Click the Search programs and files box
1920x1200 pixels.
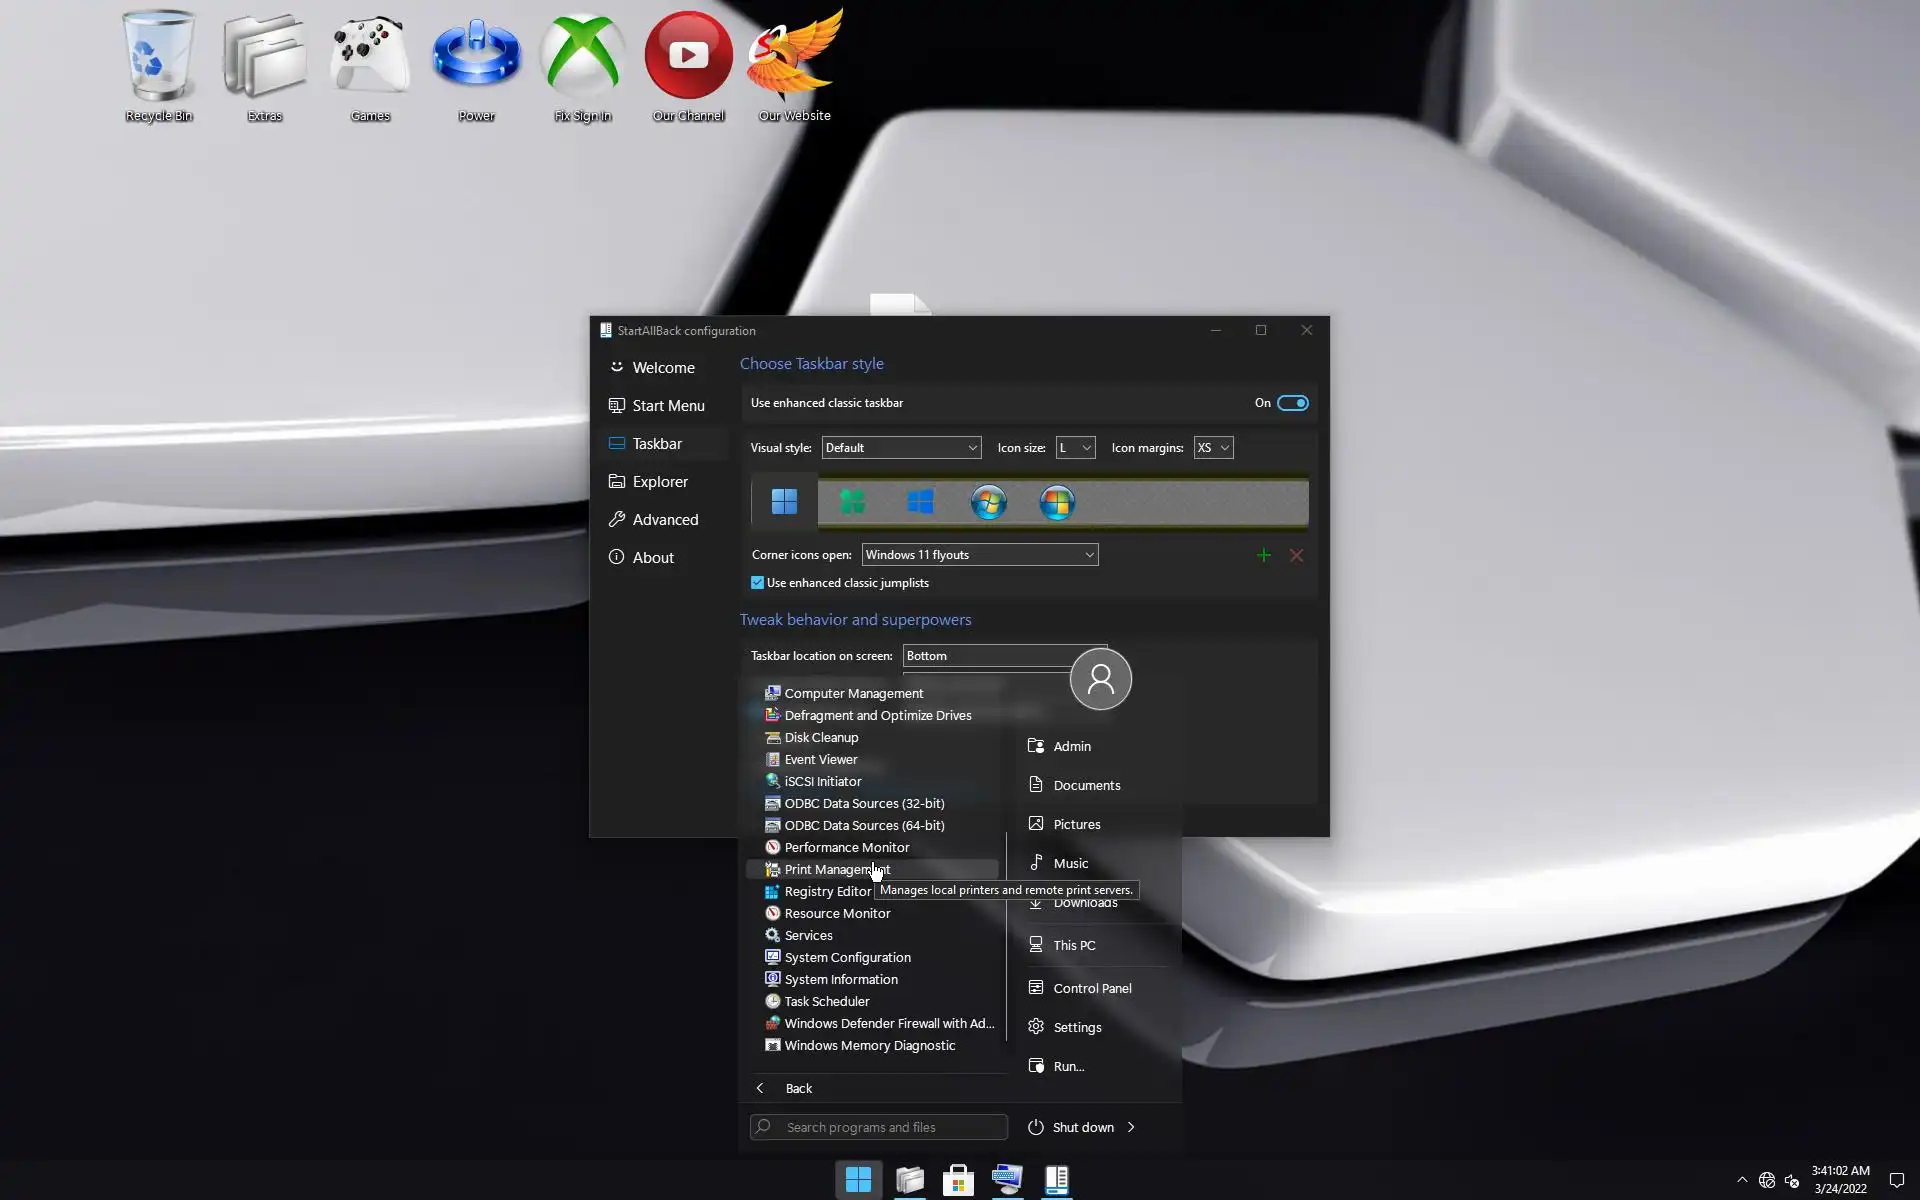[878, 1127]
